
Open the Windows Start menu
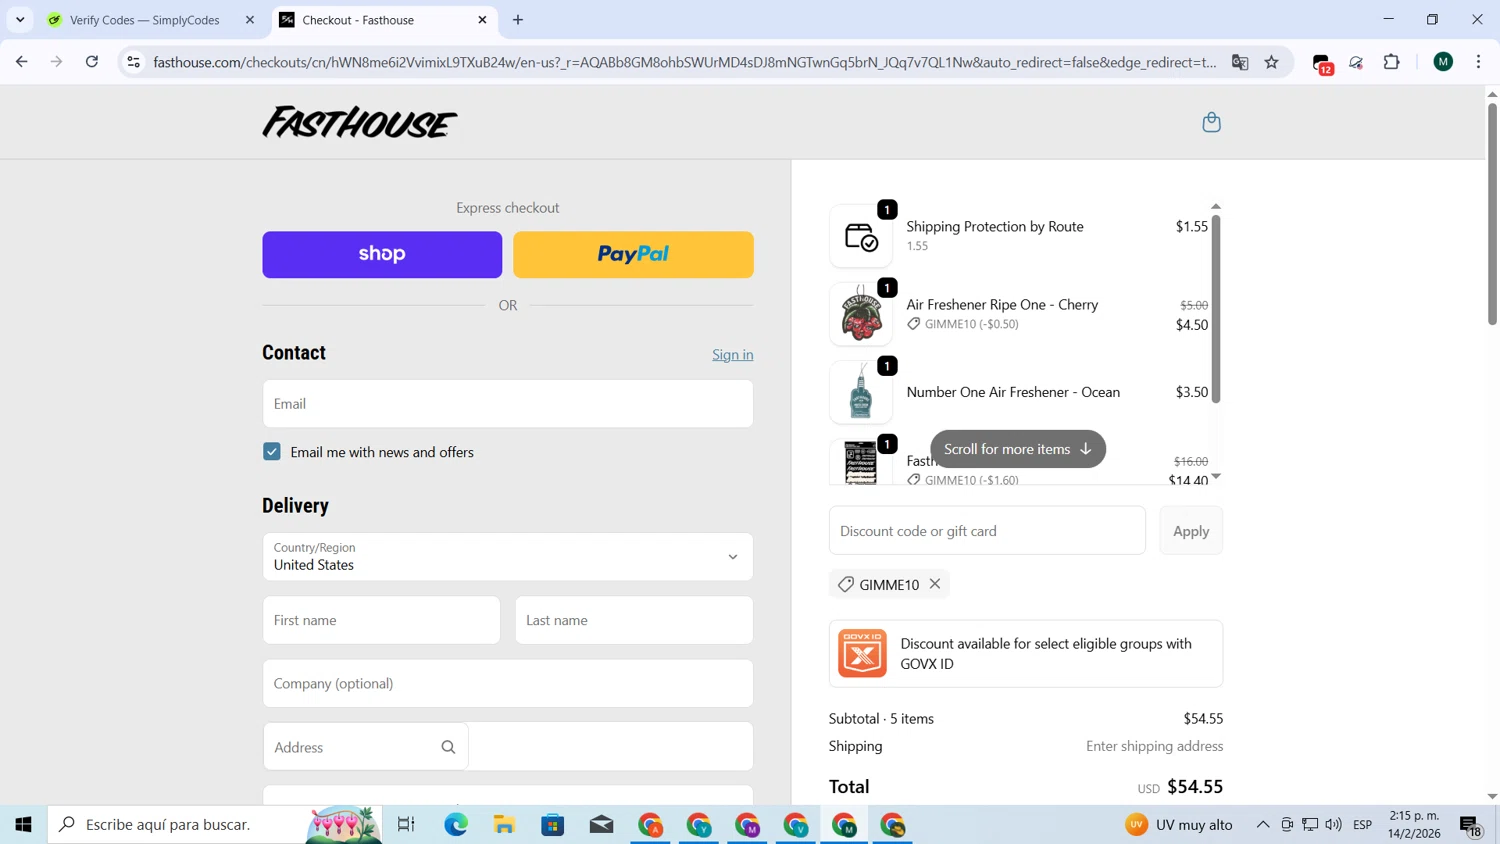pyautogui.click(x=23, y=825)
